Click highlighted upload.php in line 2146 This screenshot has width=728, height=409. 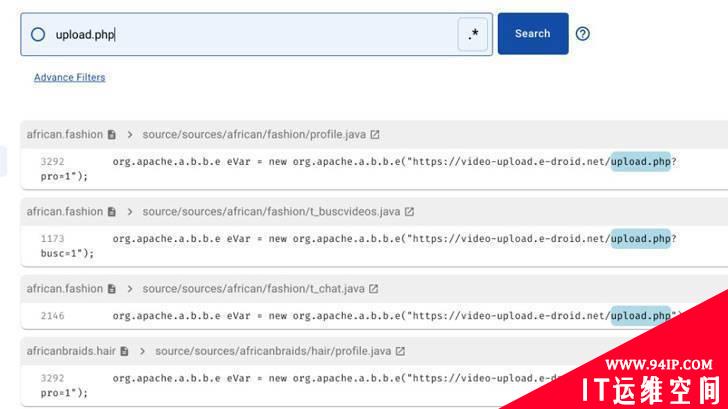(x=641, y=316)
